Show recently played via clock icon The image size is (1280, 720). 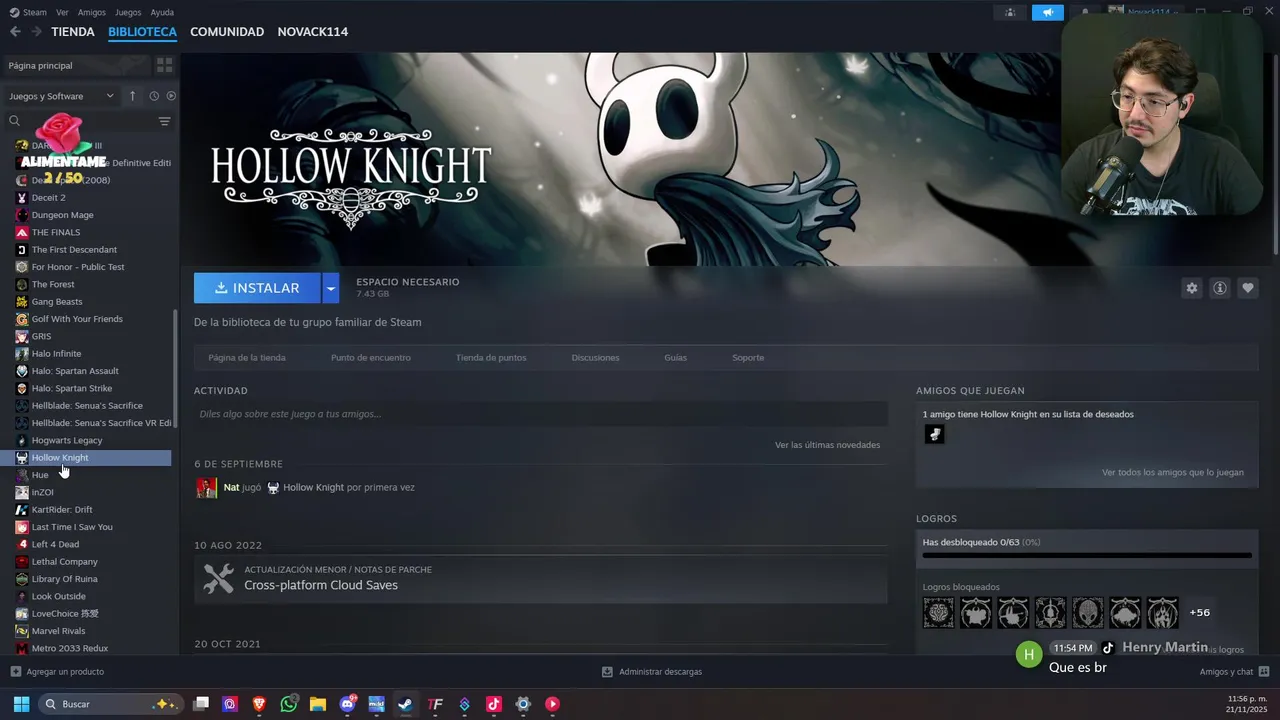[x=154, y=96]
